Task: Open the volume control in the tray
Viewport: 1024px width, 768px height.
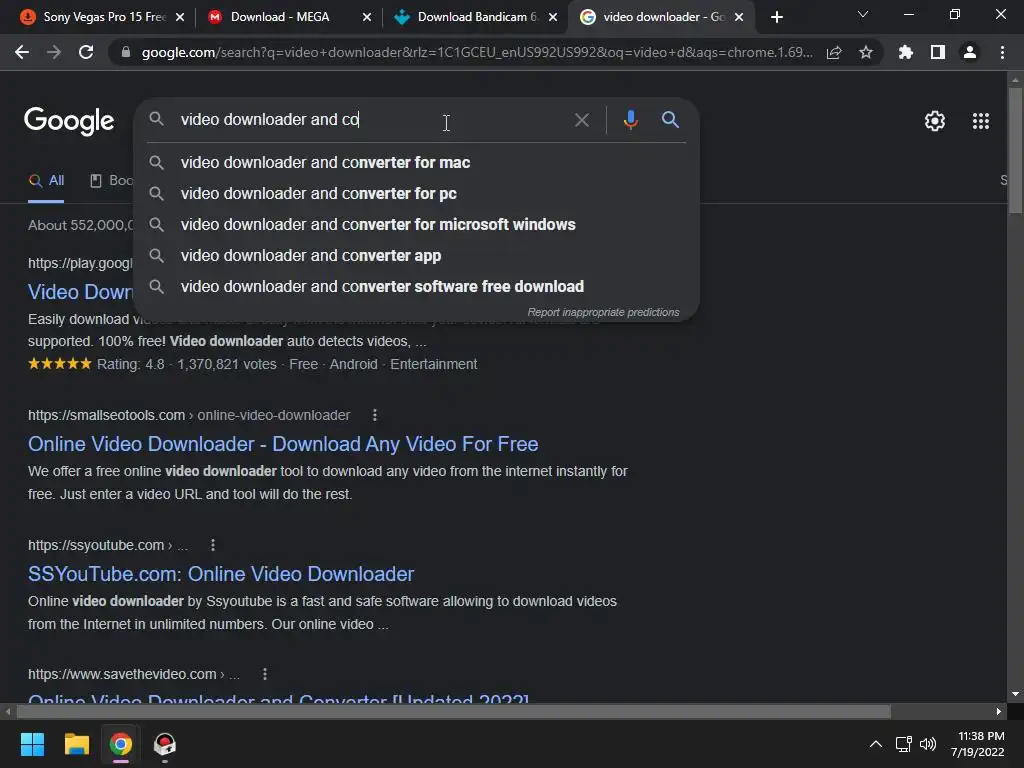Action: [x=927, y=744]
